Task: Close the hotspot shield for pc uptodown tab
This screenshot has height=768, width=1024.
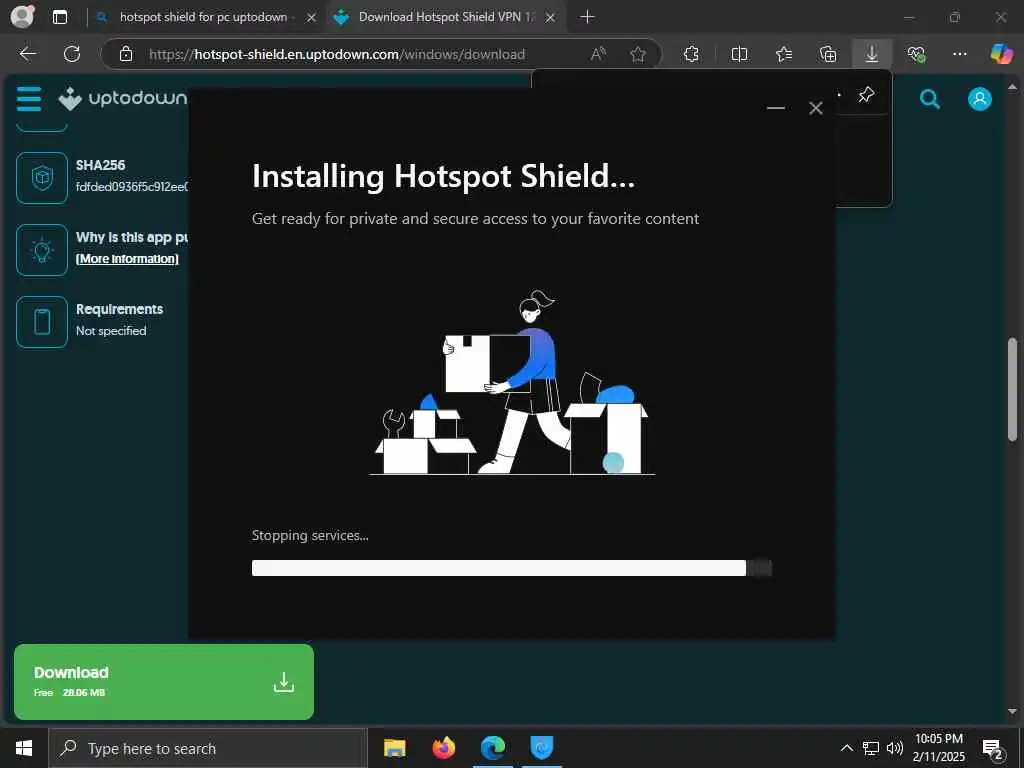Action: coord(312,18)
